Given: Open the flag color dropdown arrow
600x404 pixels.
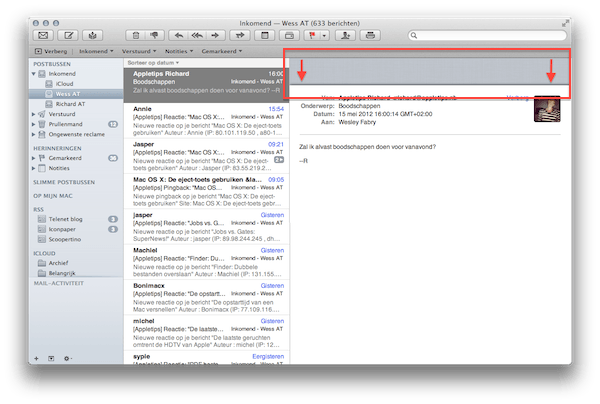Looking at the screenshot, I should click(x=324, y=36).
